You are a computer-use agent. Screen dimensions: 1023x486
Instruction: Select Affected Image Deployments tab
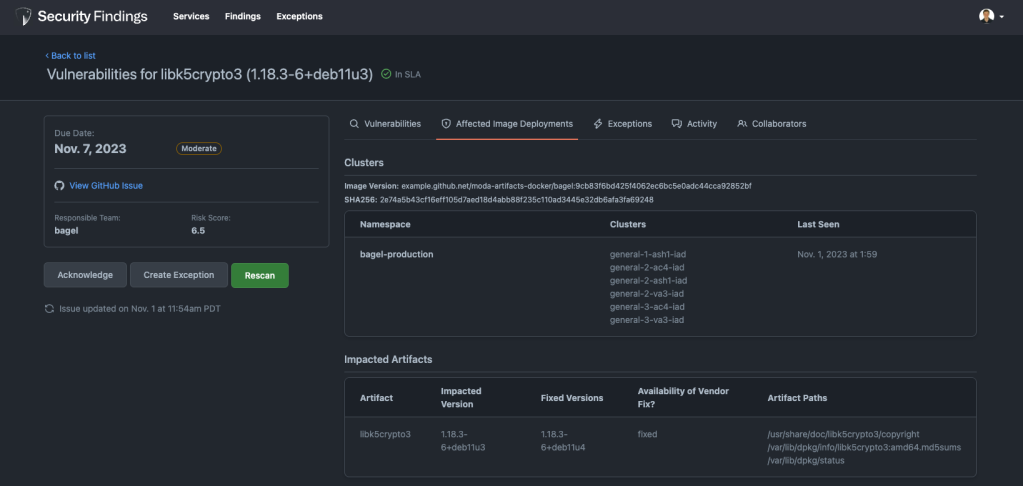click(507, 123)
